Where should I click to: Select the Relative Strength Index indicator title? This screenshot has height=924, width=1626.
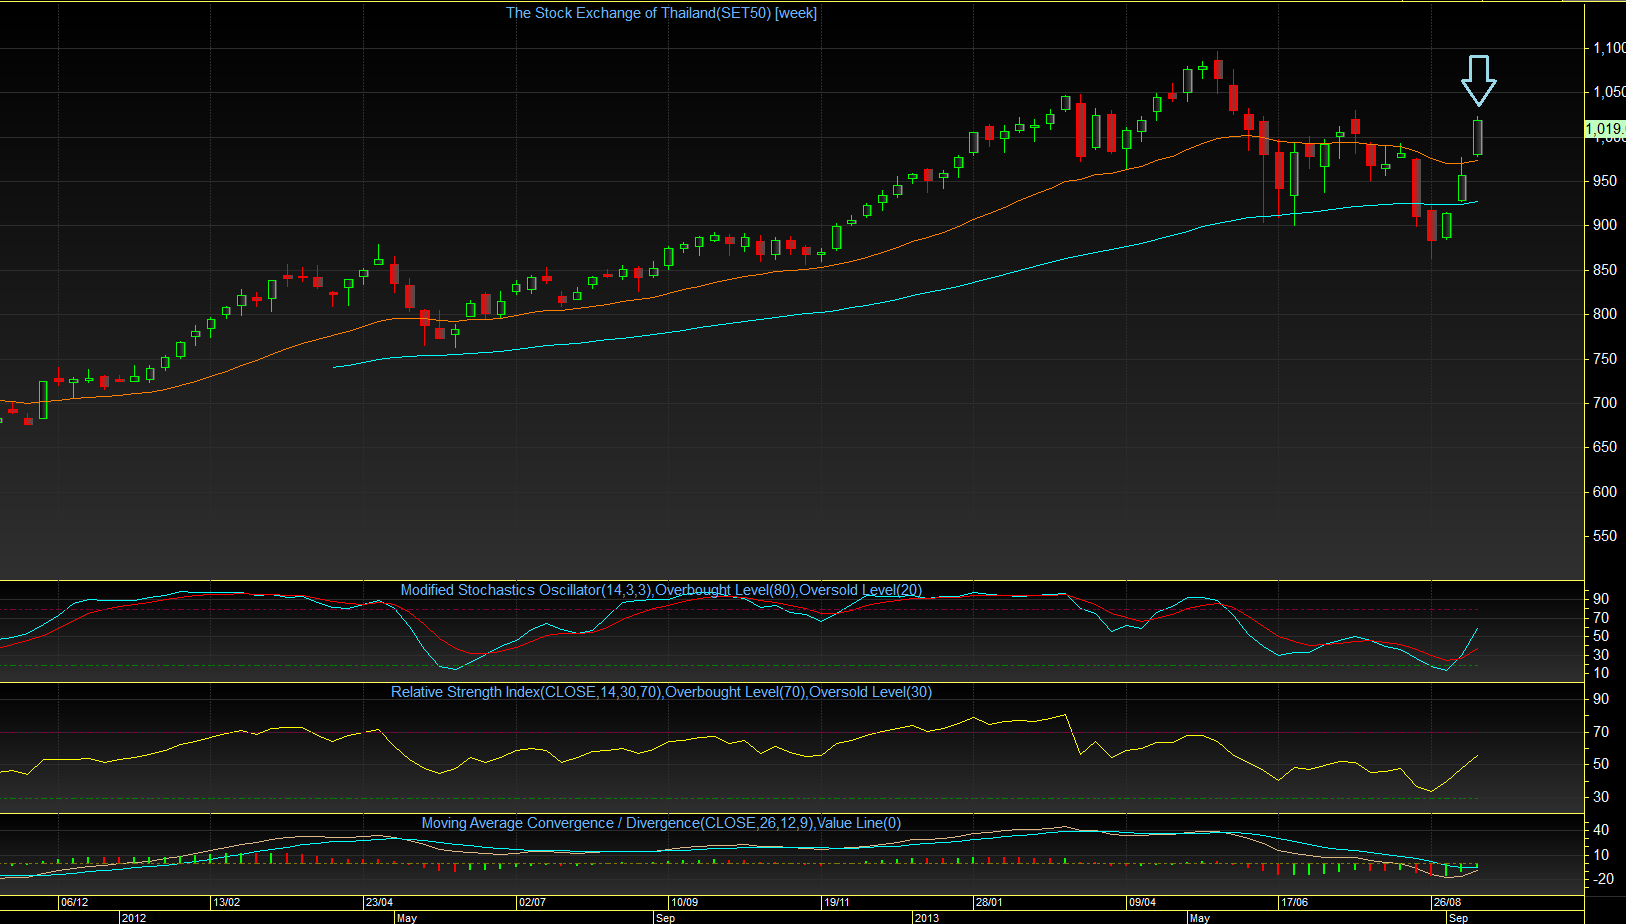pyautogui.click(x=661, y=692)
